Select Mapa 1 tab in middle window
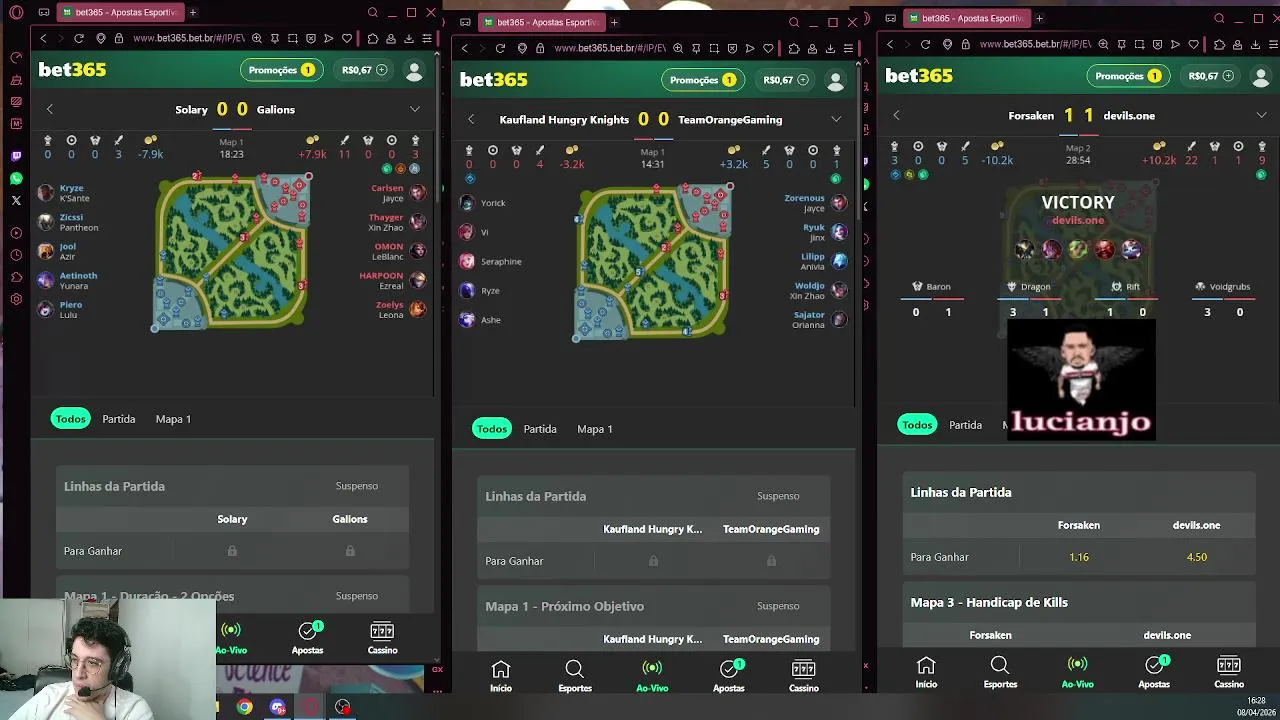The height and width of the screenshot is (720, 1280). (x=594, y=429)
